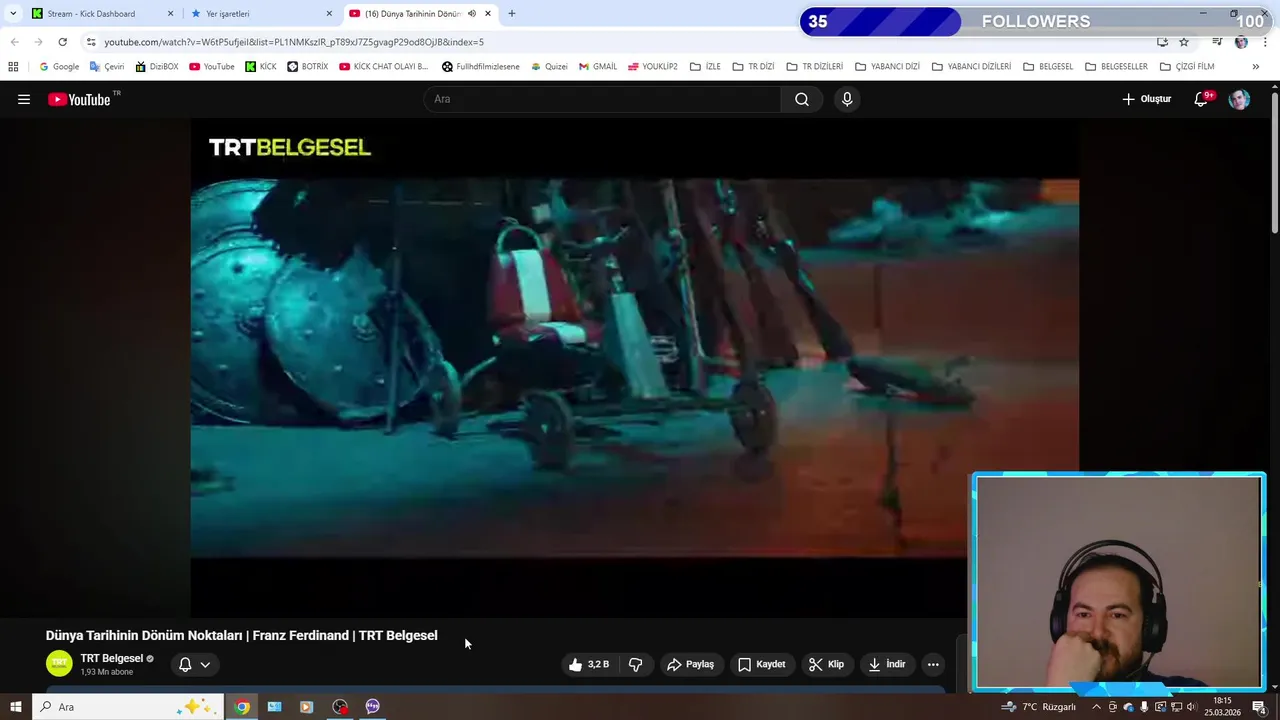Image resolution: width=1280 pixels, height=720 pixels.
Task: Open GMAİL bookmark
Action: click(598, 67)
